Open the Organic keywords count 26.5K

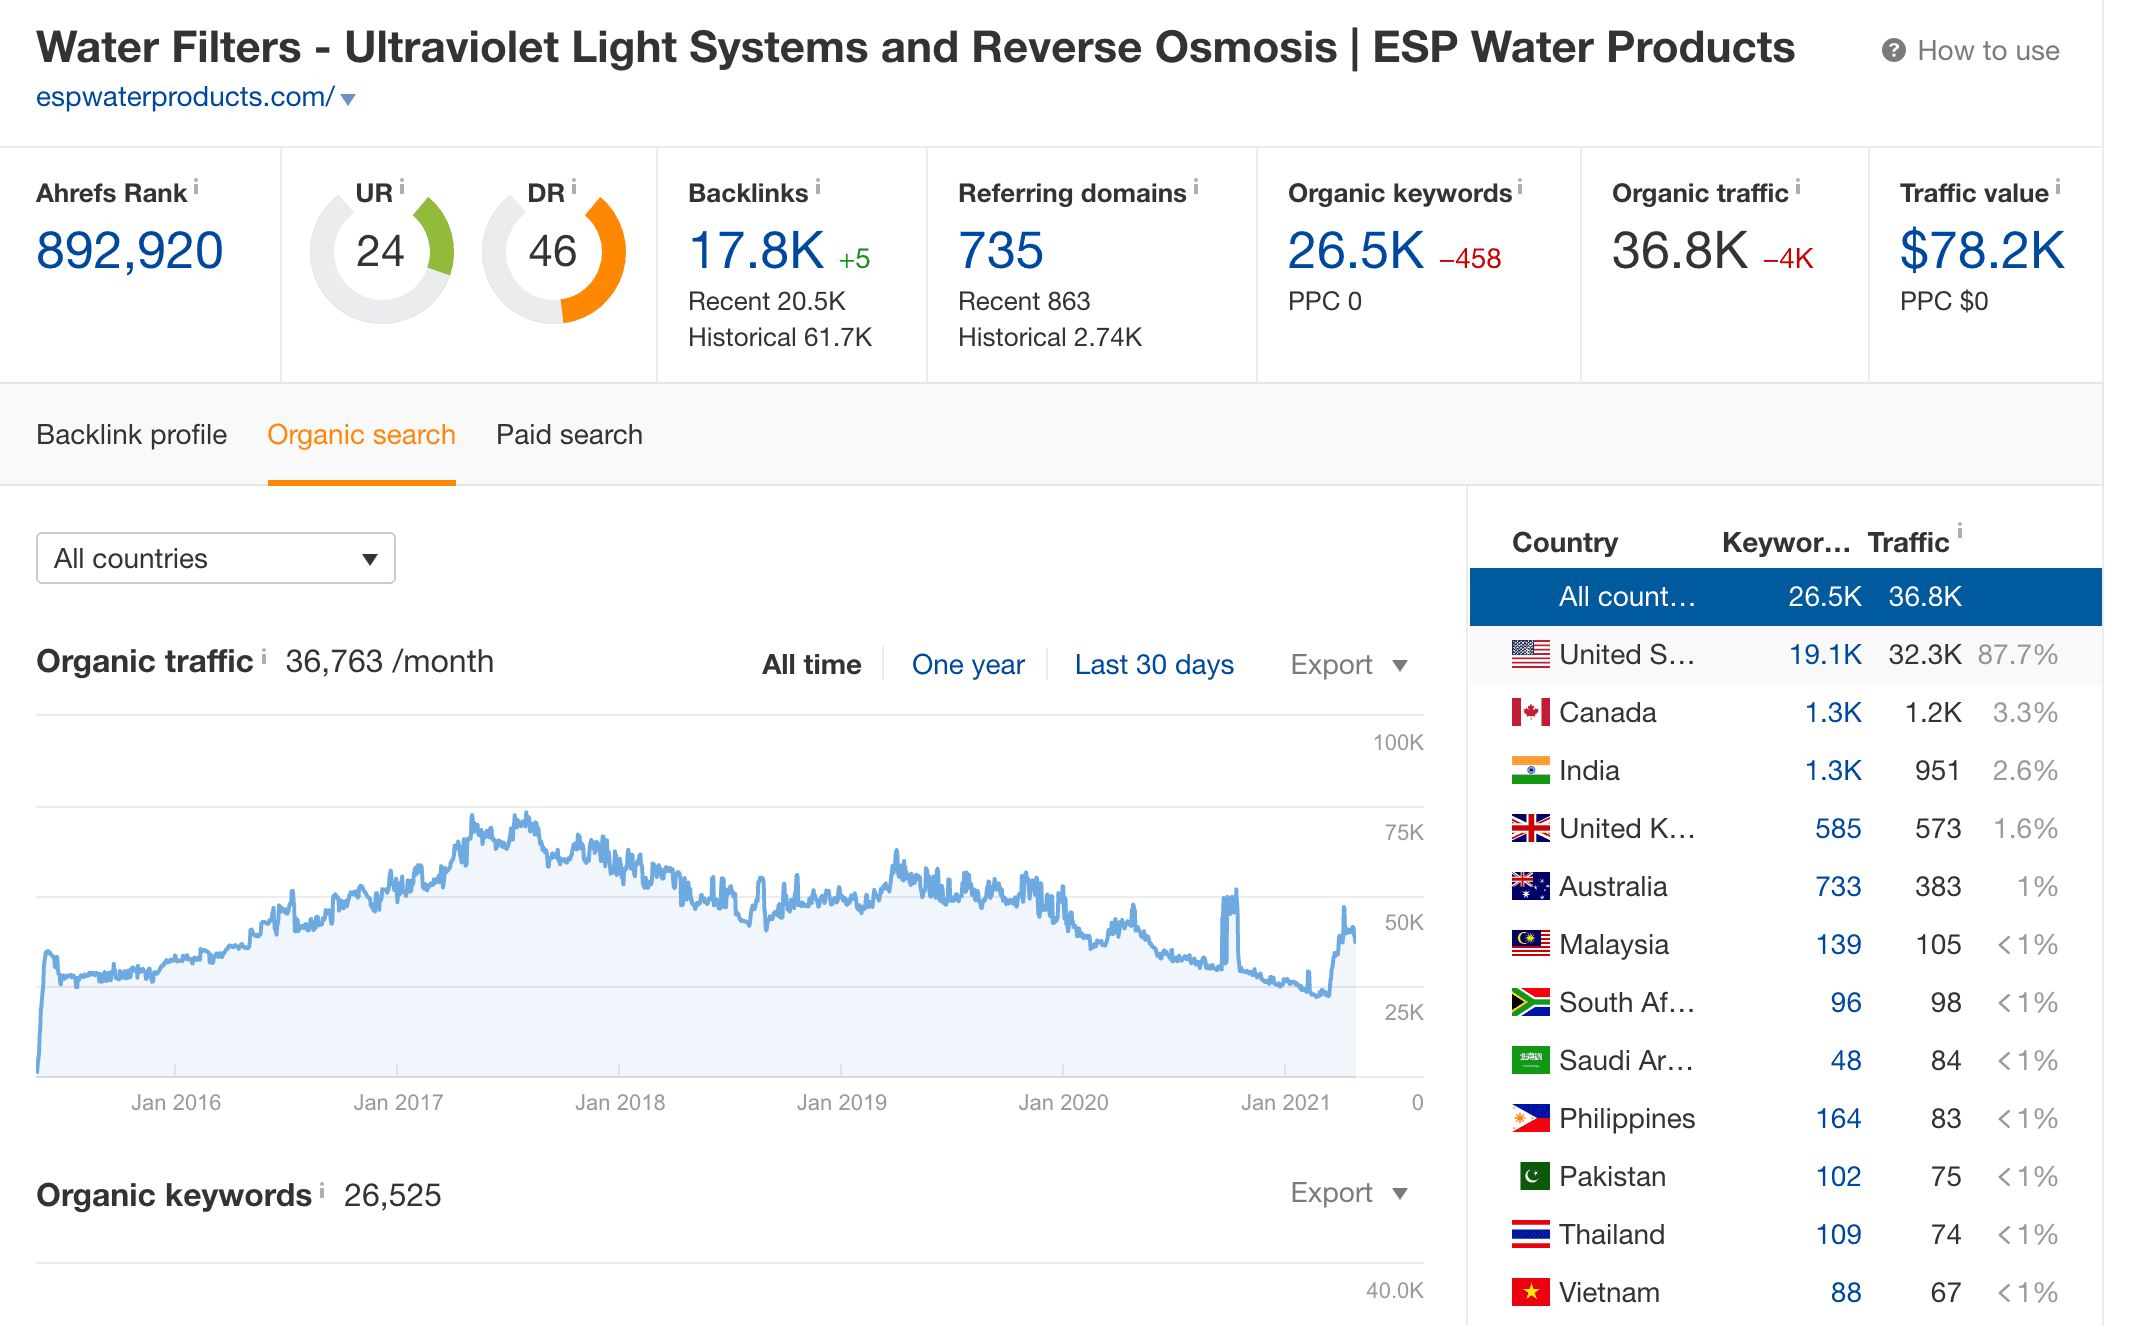[x=1356, y=250]
